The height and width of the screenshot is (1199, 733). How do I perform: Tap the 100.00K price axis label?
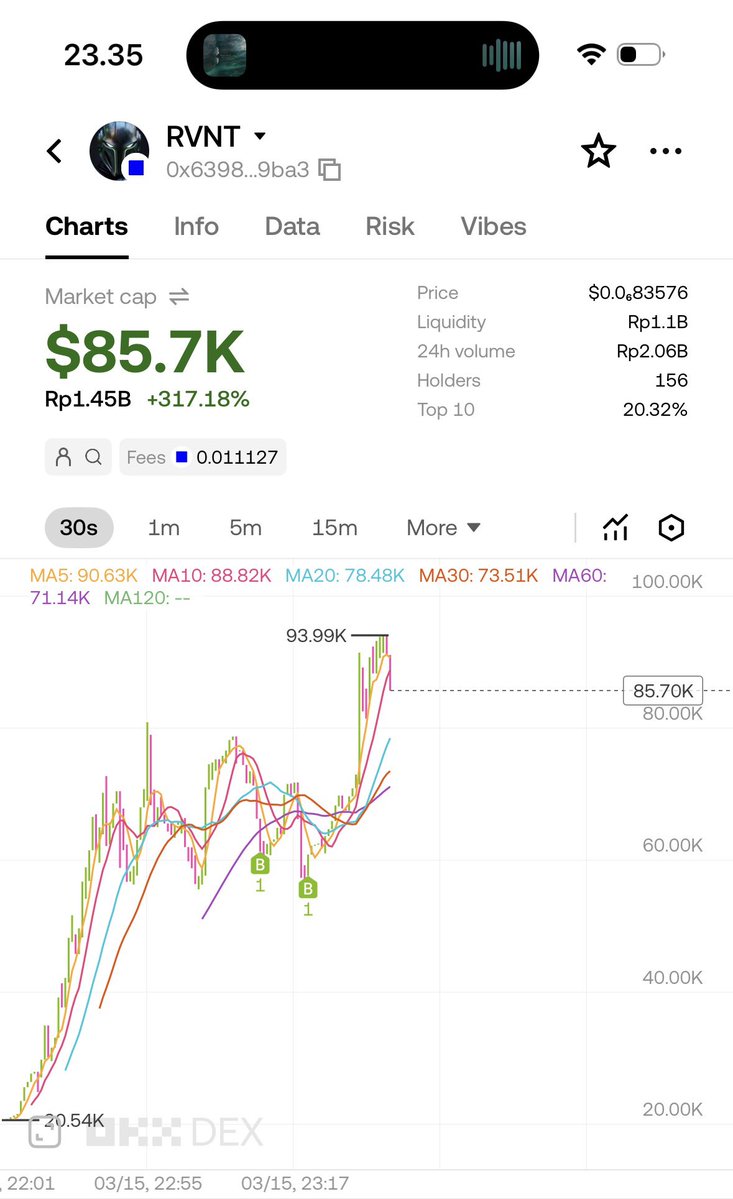667,581
